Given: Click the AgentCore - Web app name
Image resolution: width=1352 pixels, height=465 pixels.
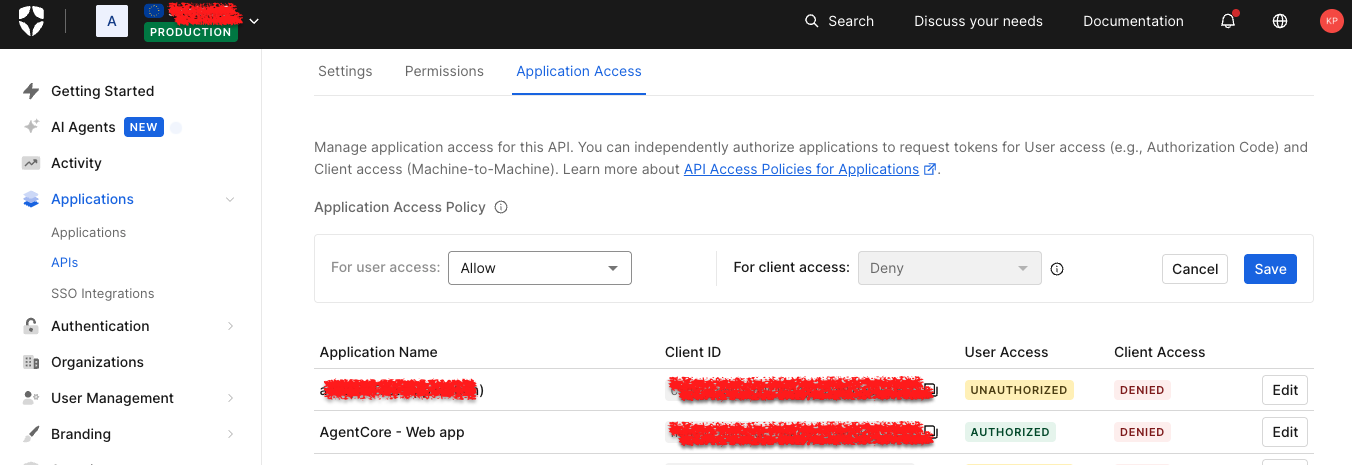Looking at the screenshot, I should coord(392,432).
